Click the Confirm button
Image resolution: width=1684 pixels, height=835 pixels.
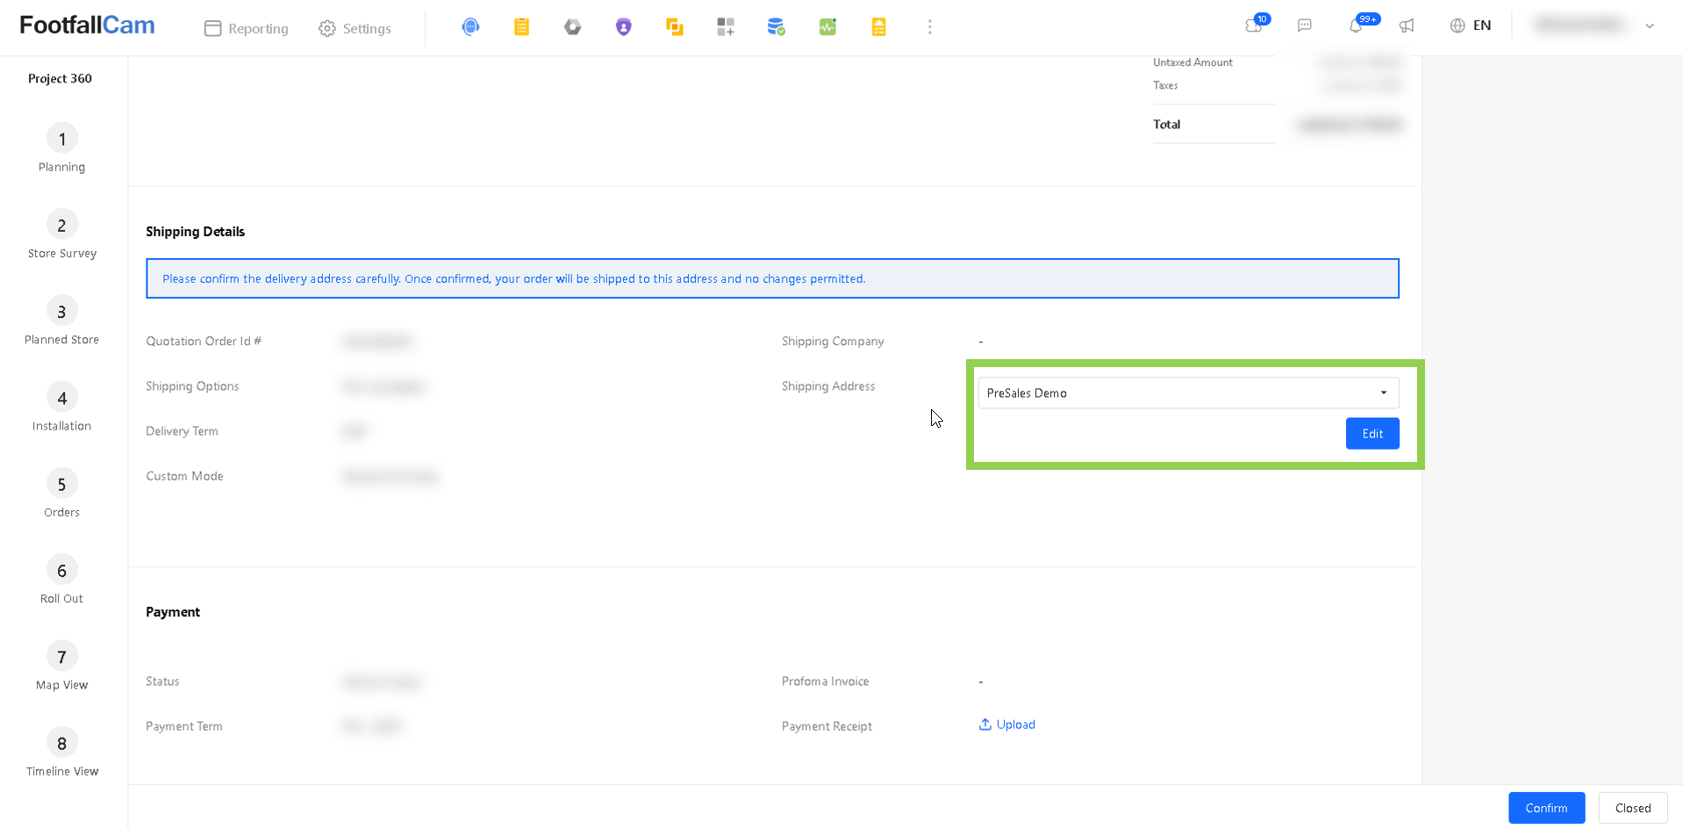click(1546, 808)
